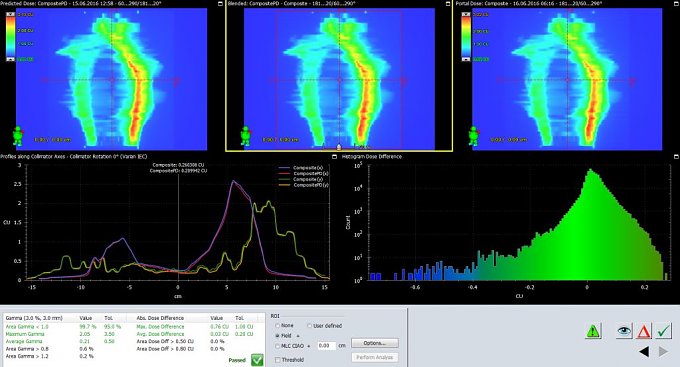Screen dimensions: 680x367
Task: Click patient orientation figure in Portal Dose view
Action: click(474, 136)
